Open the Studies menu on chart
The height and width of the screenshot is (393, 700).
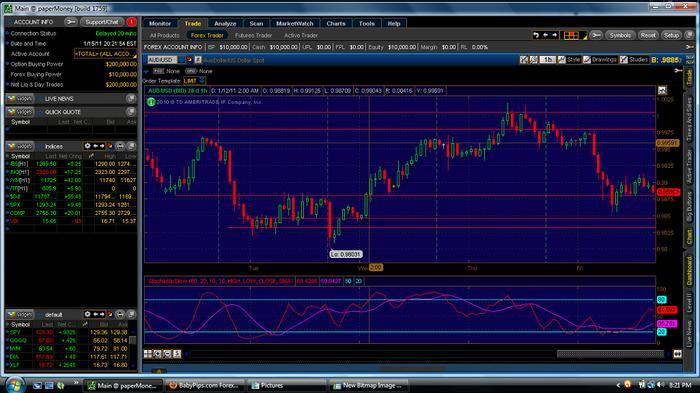(633, 59)
